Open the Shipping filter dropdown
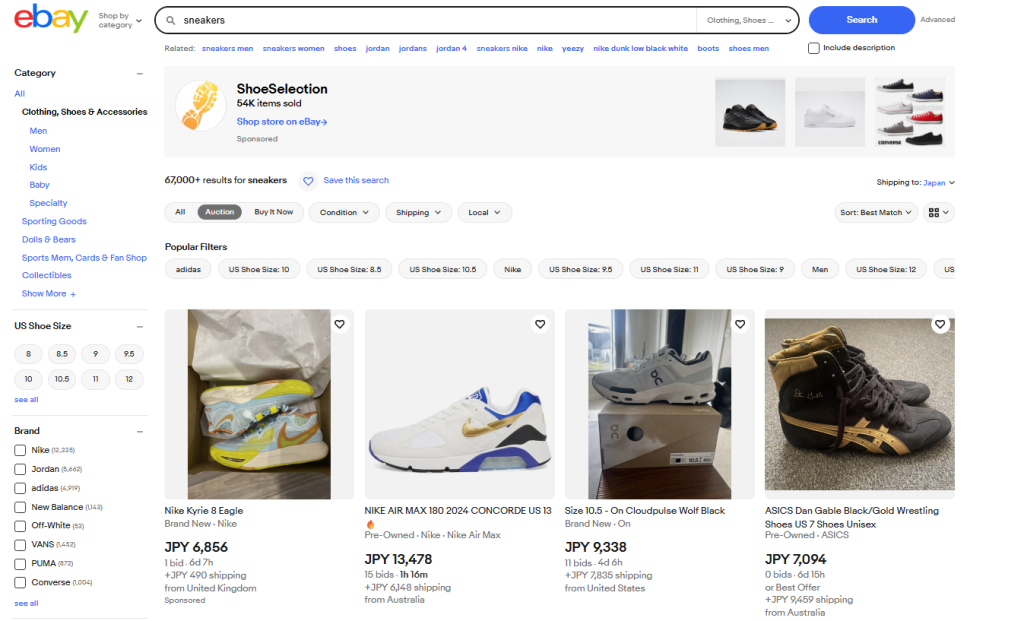 419,212
